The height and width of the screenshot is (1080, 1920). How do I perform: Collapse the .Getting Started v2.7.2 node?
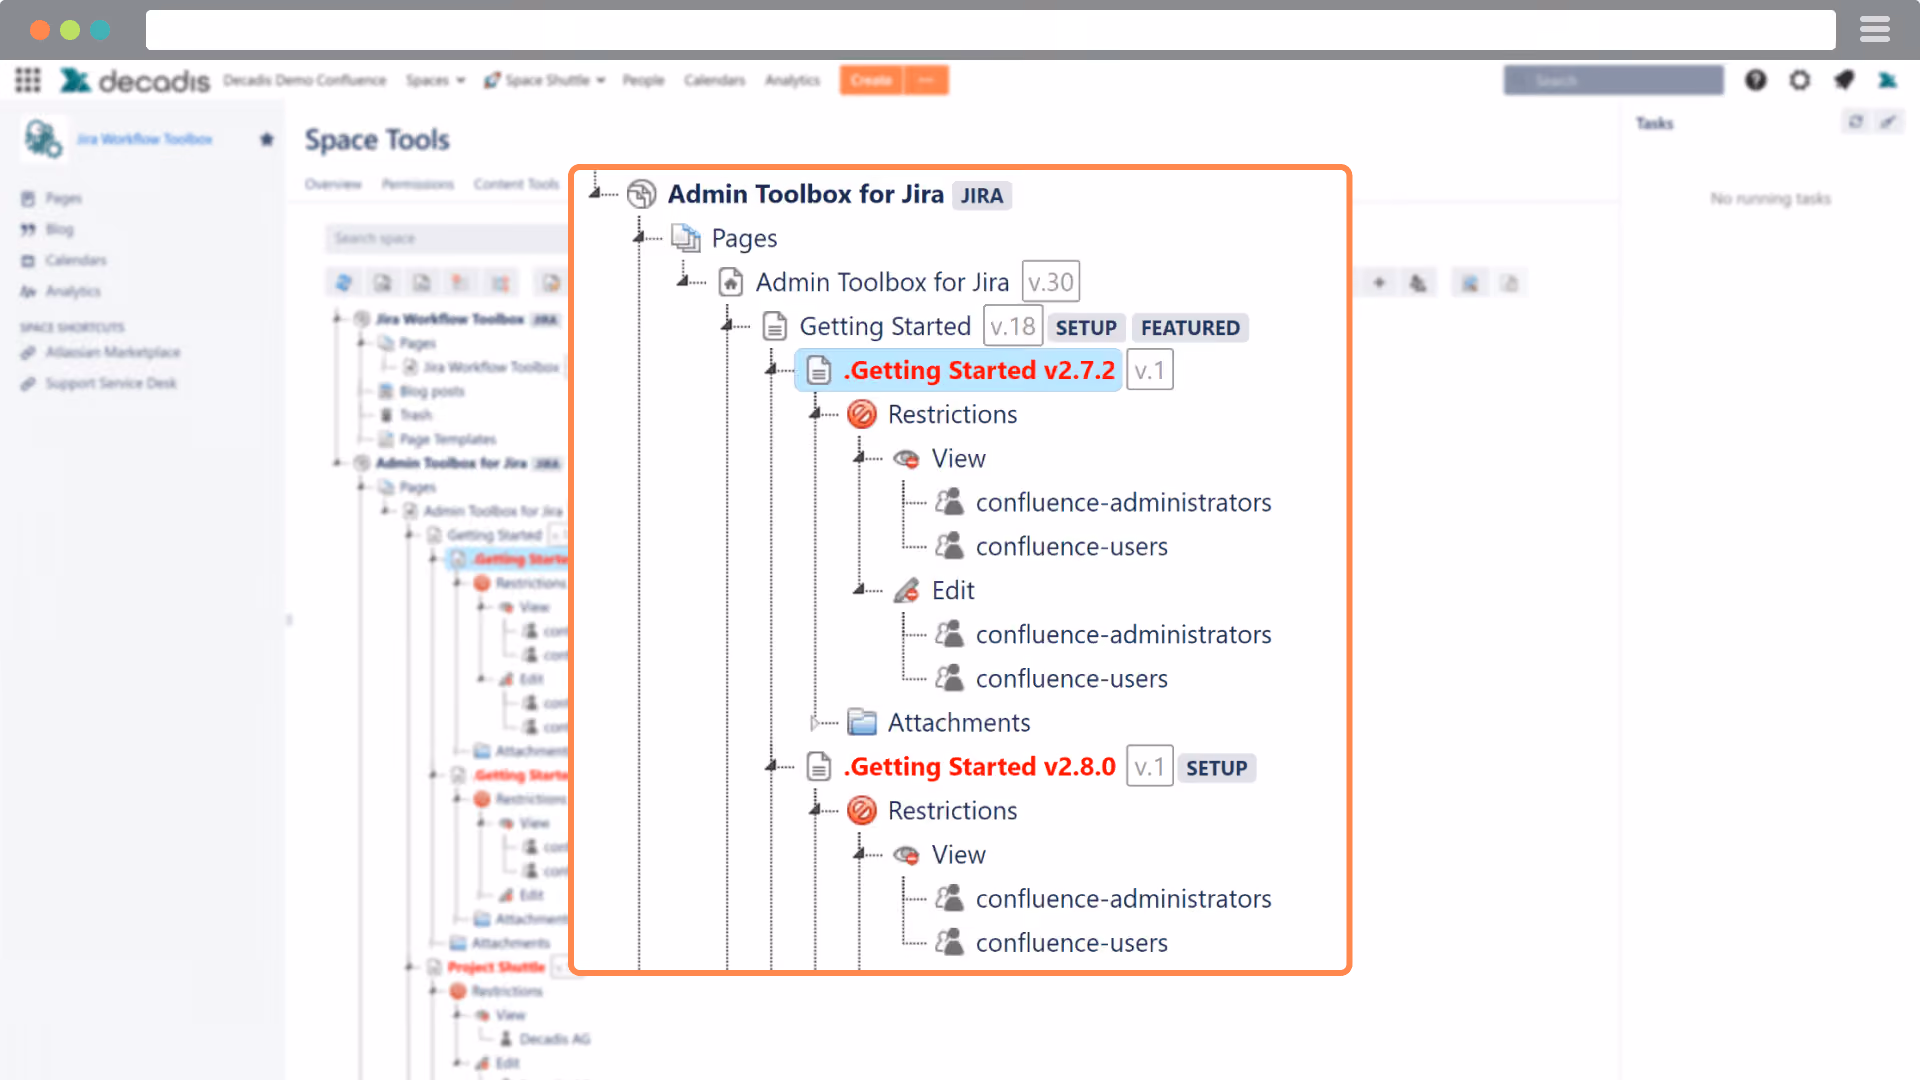pyautogui.click(x=771, y=369)
